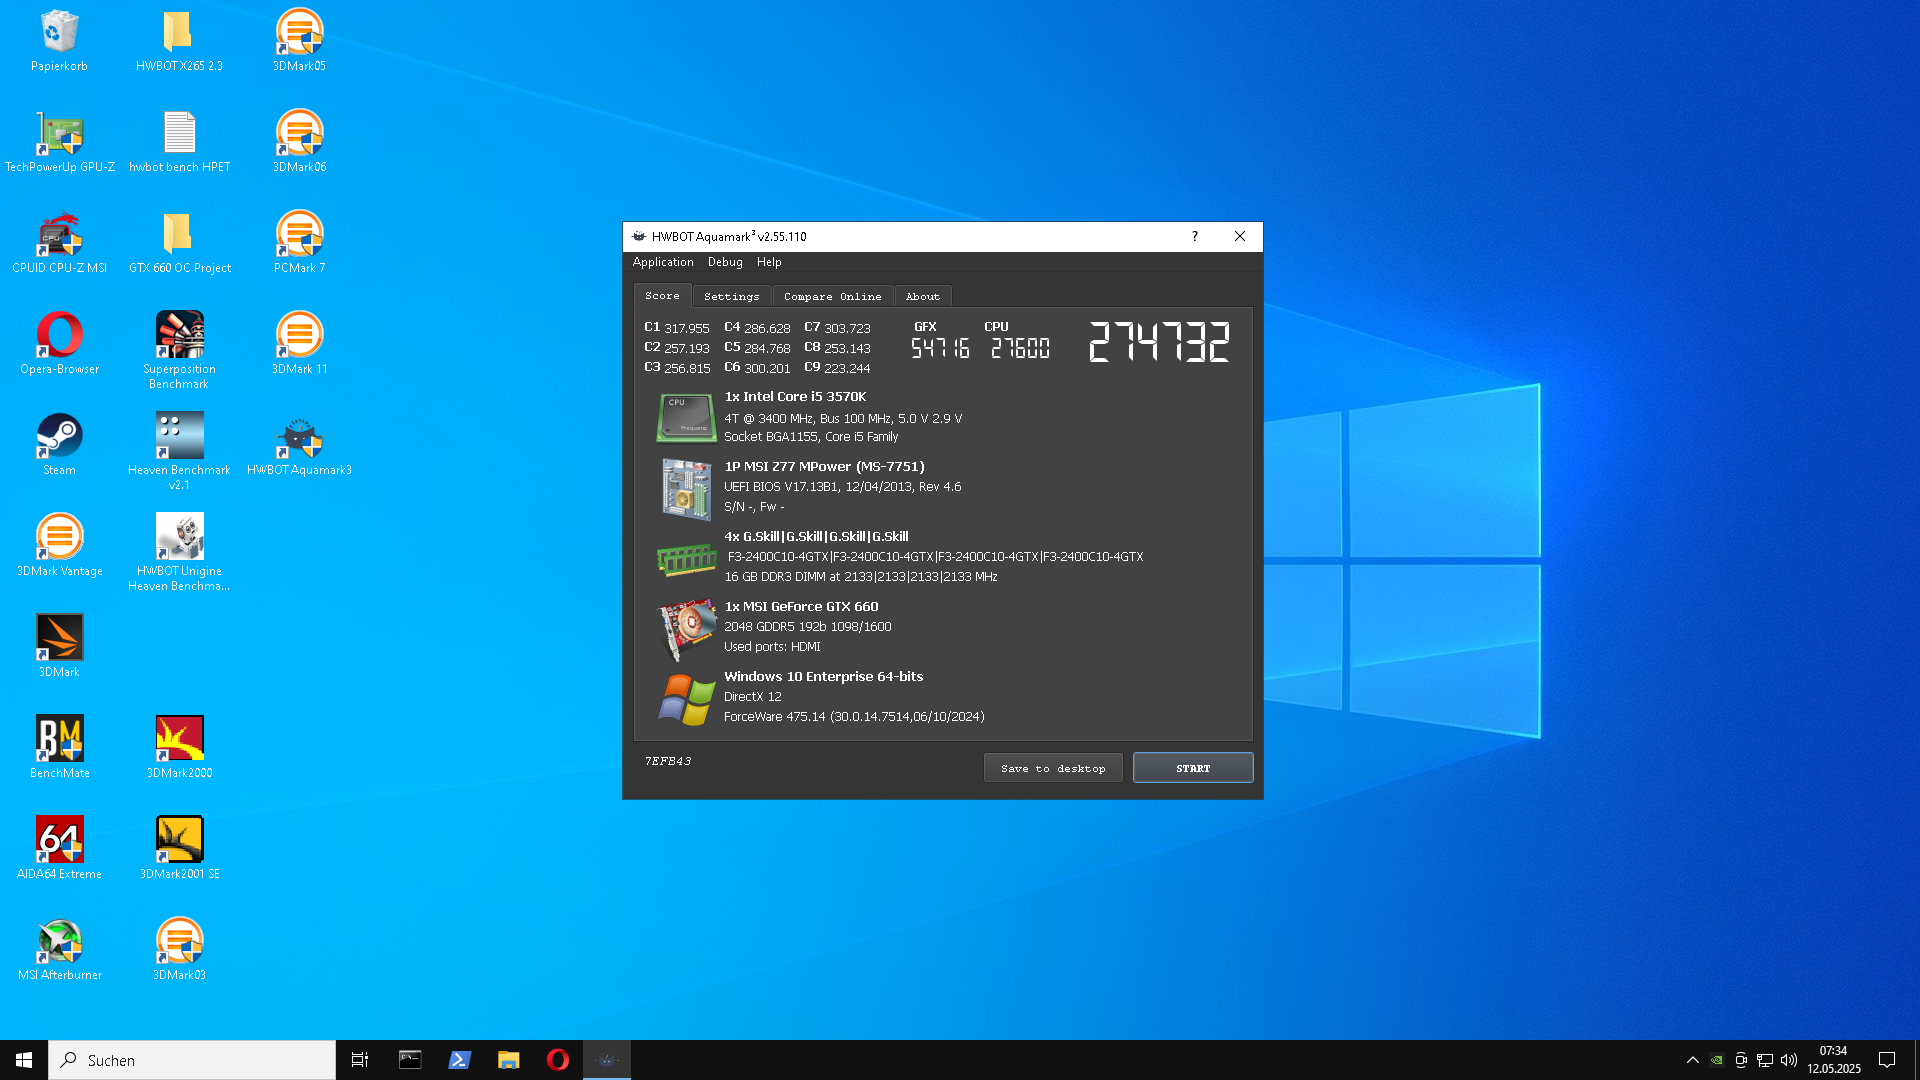The image size is (1920, 1080).
Task: Click the CPU score 27600
Action: (1020, 348)
